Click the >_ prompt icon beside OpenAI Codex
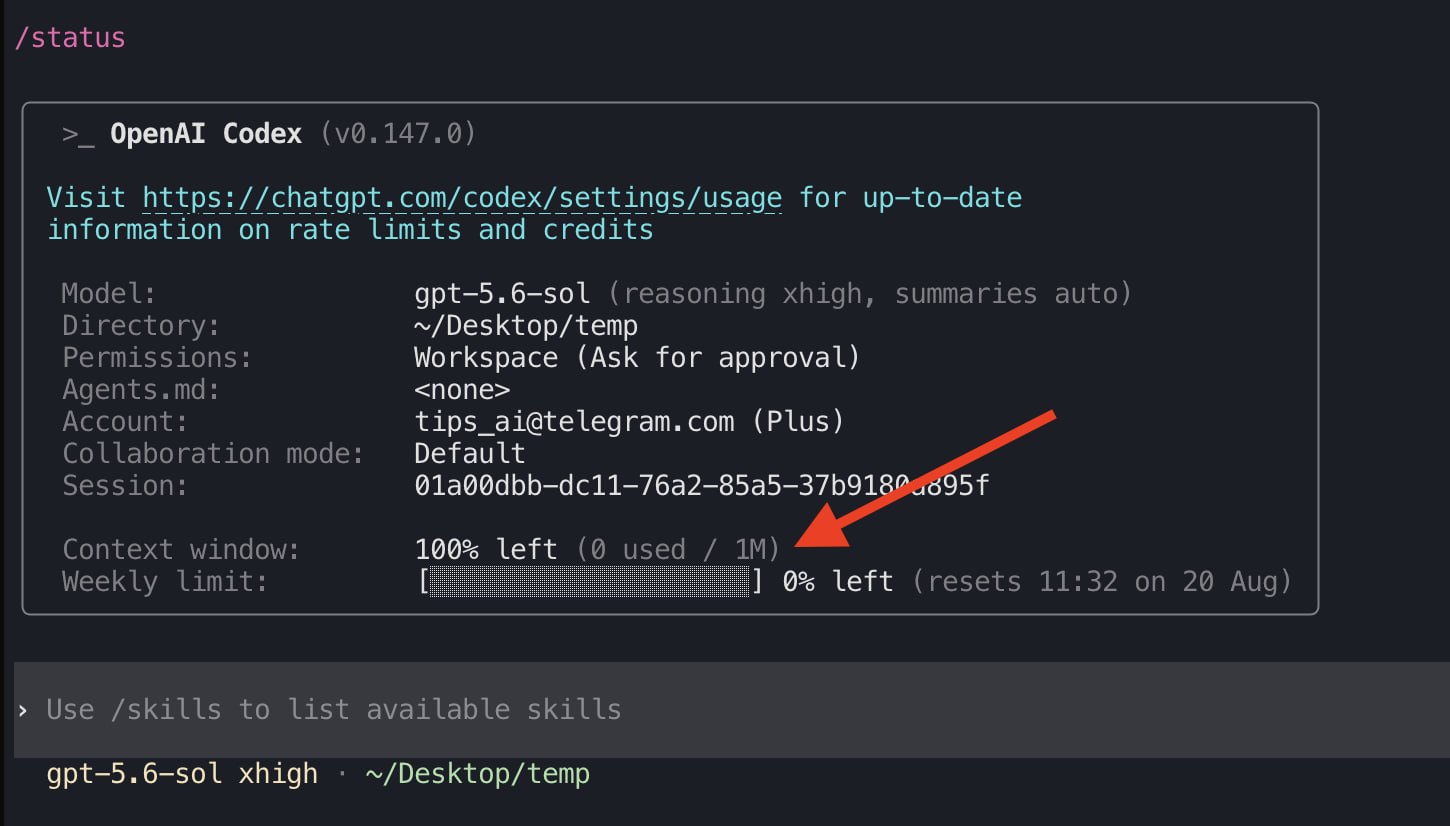 pyautogui.click(x=78, y=134)
